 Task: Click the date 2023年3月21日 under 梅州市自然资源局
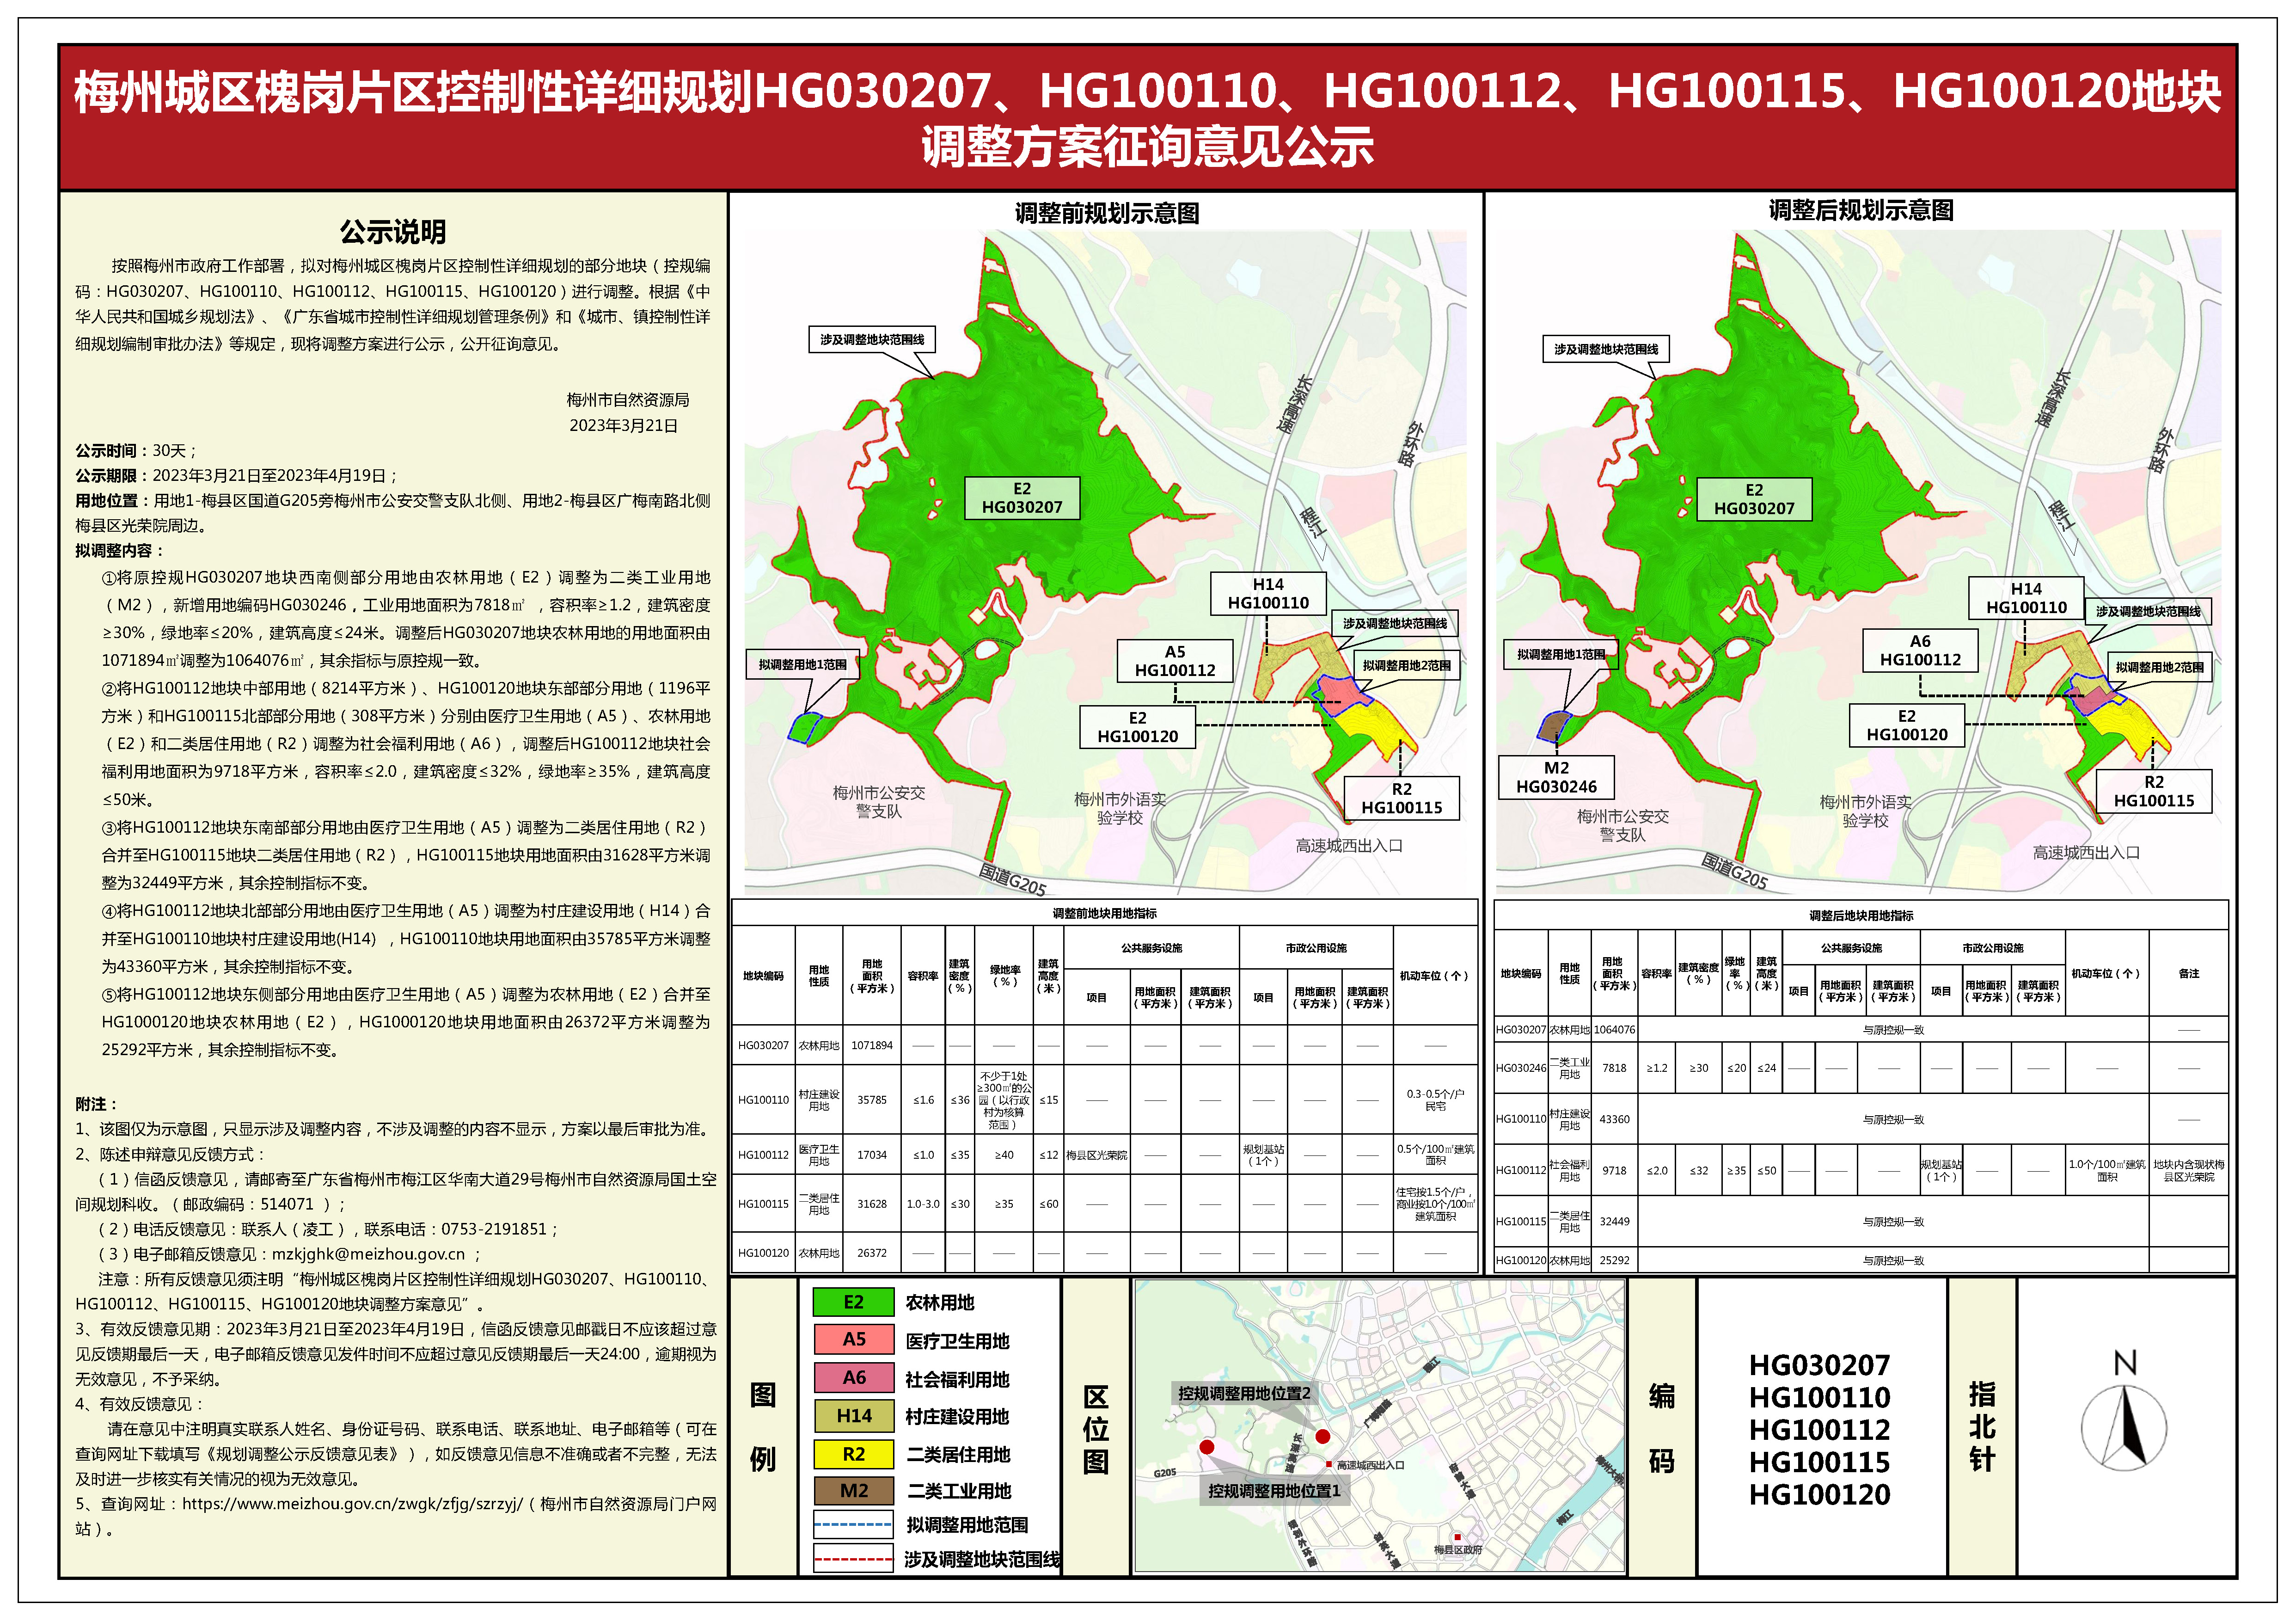tap(624, 425)
